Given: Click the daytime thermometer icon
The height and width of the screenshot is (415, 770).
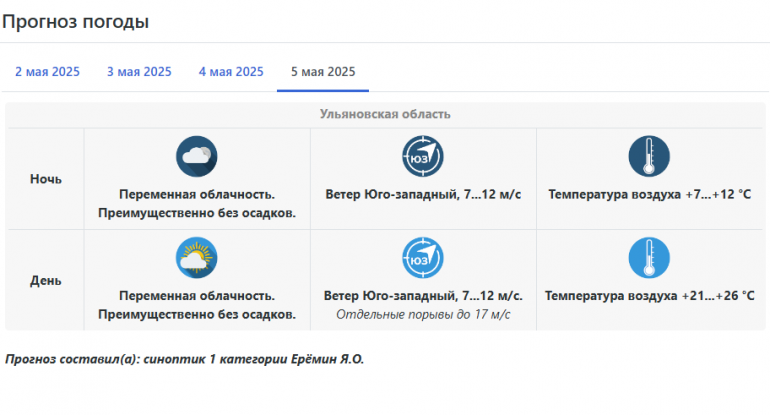Looking at the screenshot, I should 648,258.
